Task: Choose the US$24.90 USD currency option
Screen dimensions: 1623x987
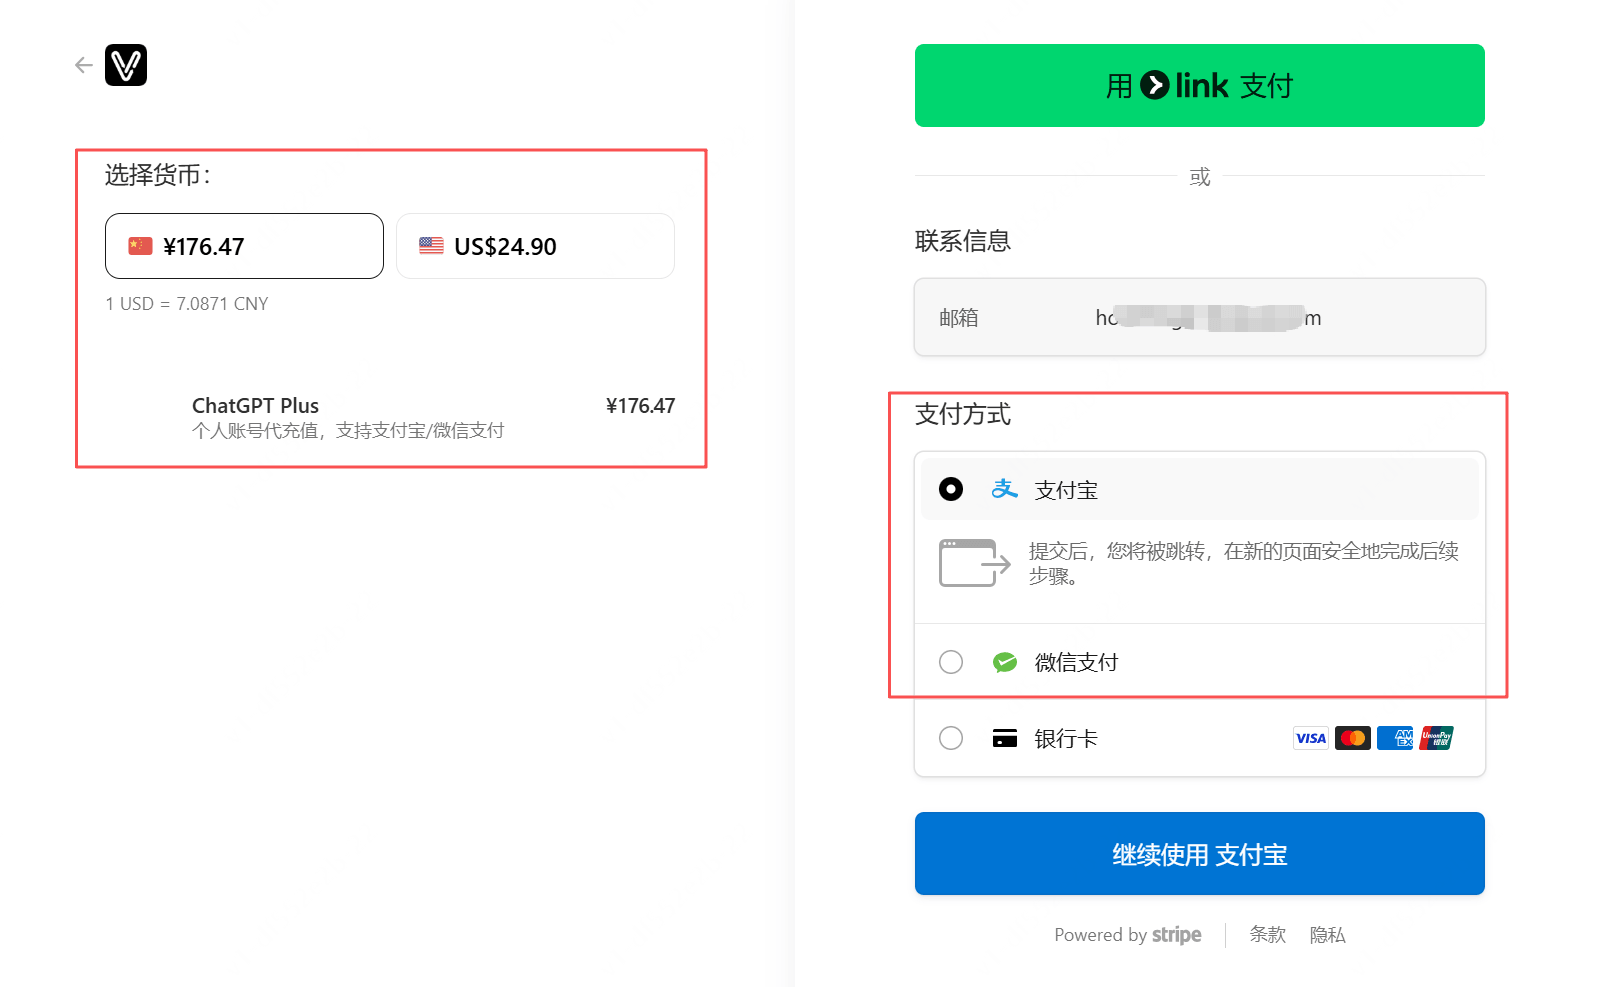Action: point(535,246)
